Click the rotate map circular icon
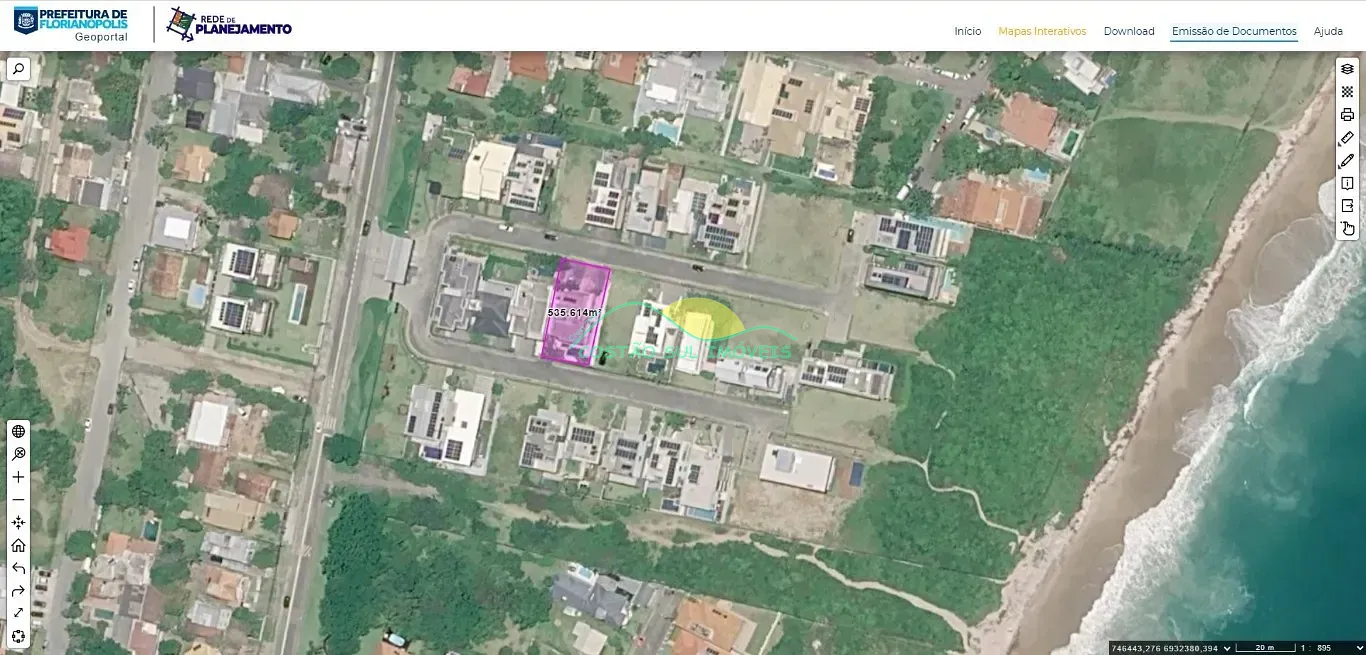 [x=18, y=637]
